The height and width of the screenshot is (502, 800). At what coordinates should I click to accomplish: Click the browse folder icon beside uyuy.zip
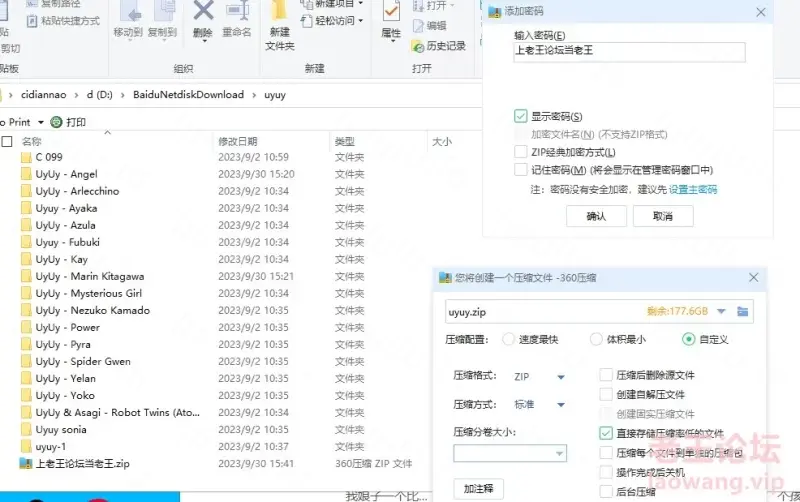[x=742, y=311]
